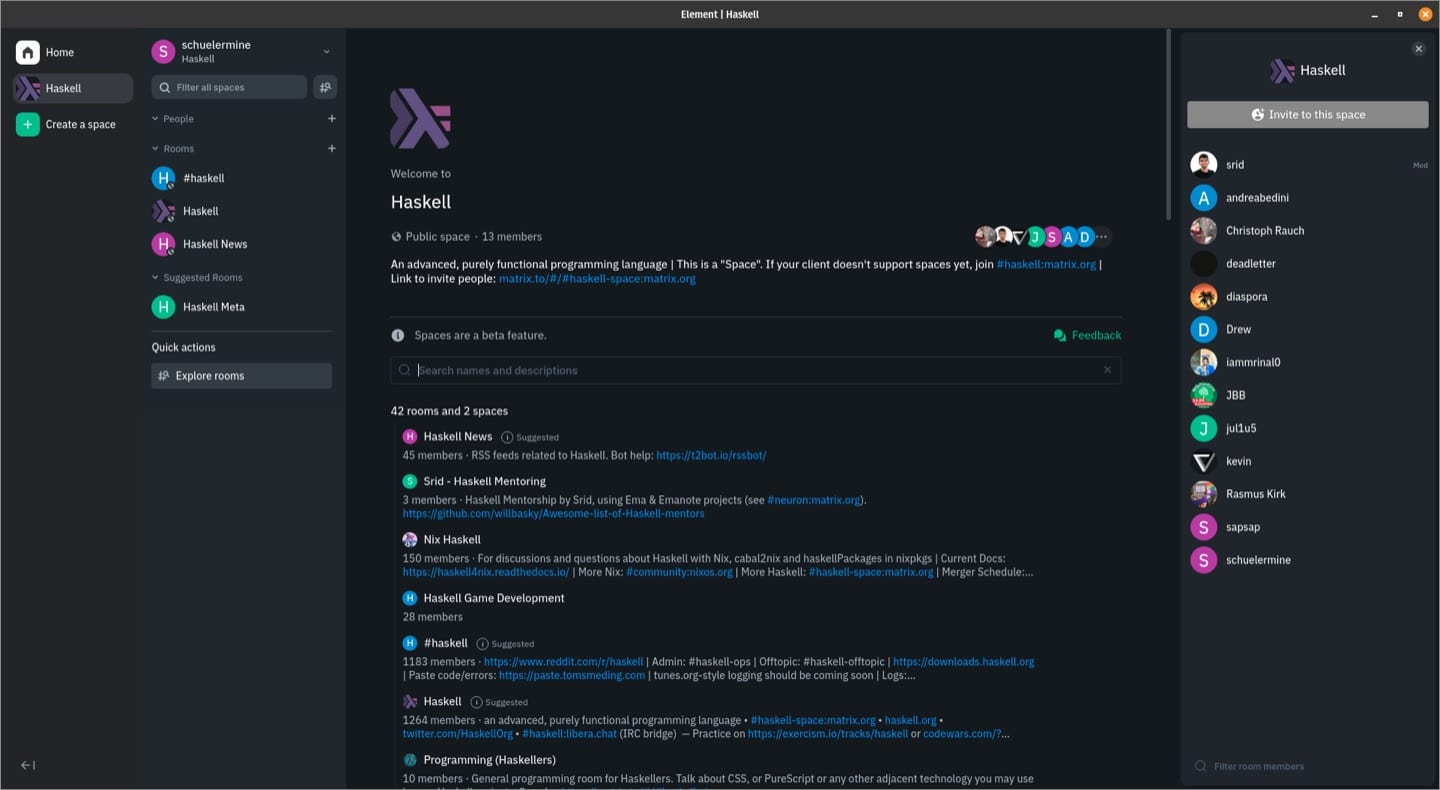Click Invite to this space
1440x790 pixels.
click(1307, 114)
